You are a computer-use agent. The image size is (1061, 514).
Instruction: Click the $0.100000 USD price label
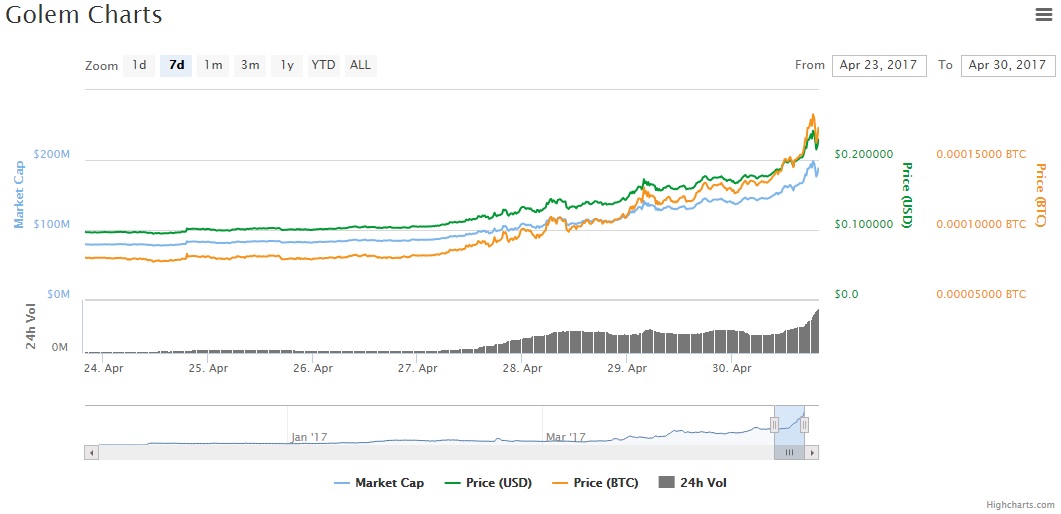(x=864, y=224)
